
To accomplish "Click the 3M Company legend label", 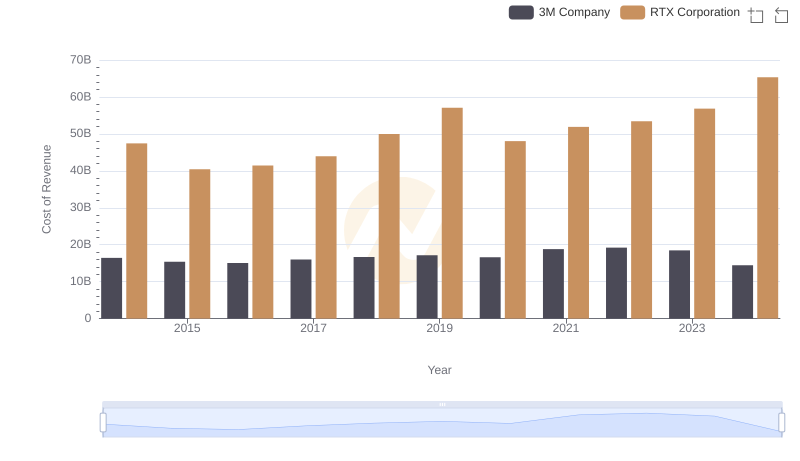I will coord(574,12).
